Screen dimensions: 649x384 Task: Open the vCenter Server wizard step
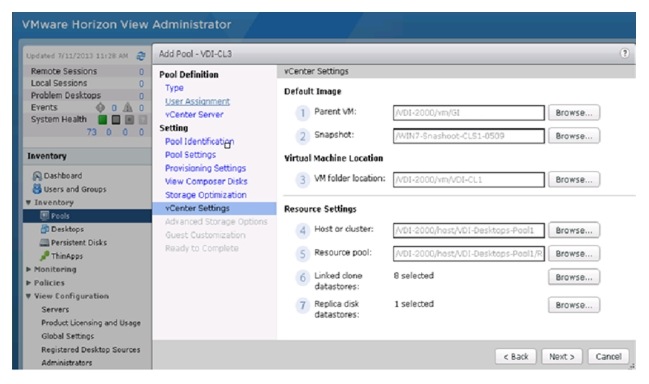(x=194, y=115)
